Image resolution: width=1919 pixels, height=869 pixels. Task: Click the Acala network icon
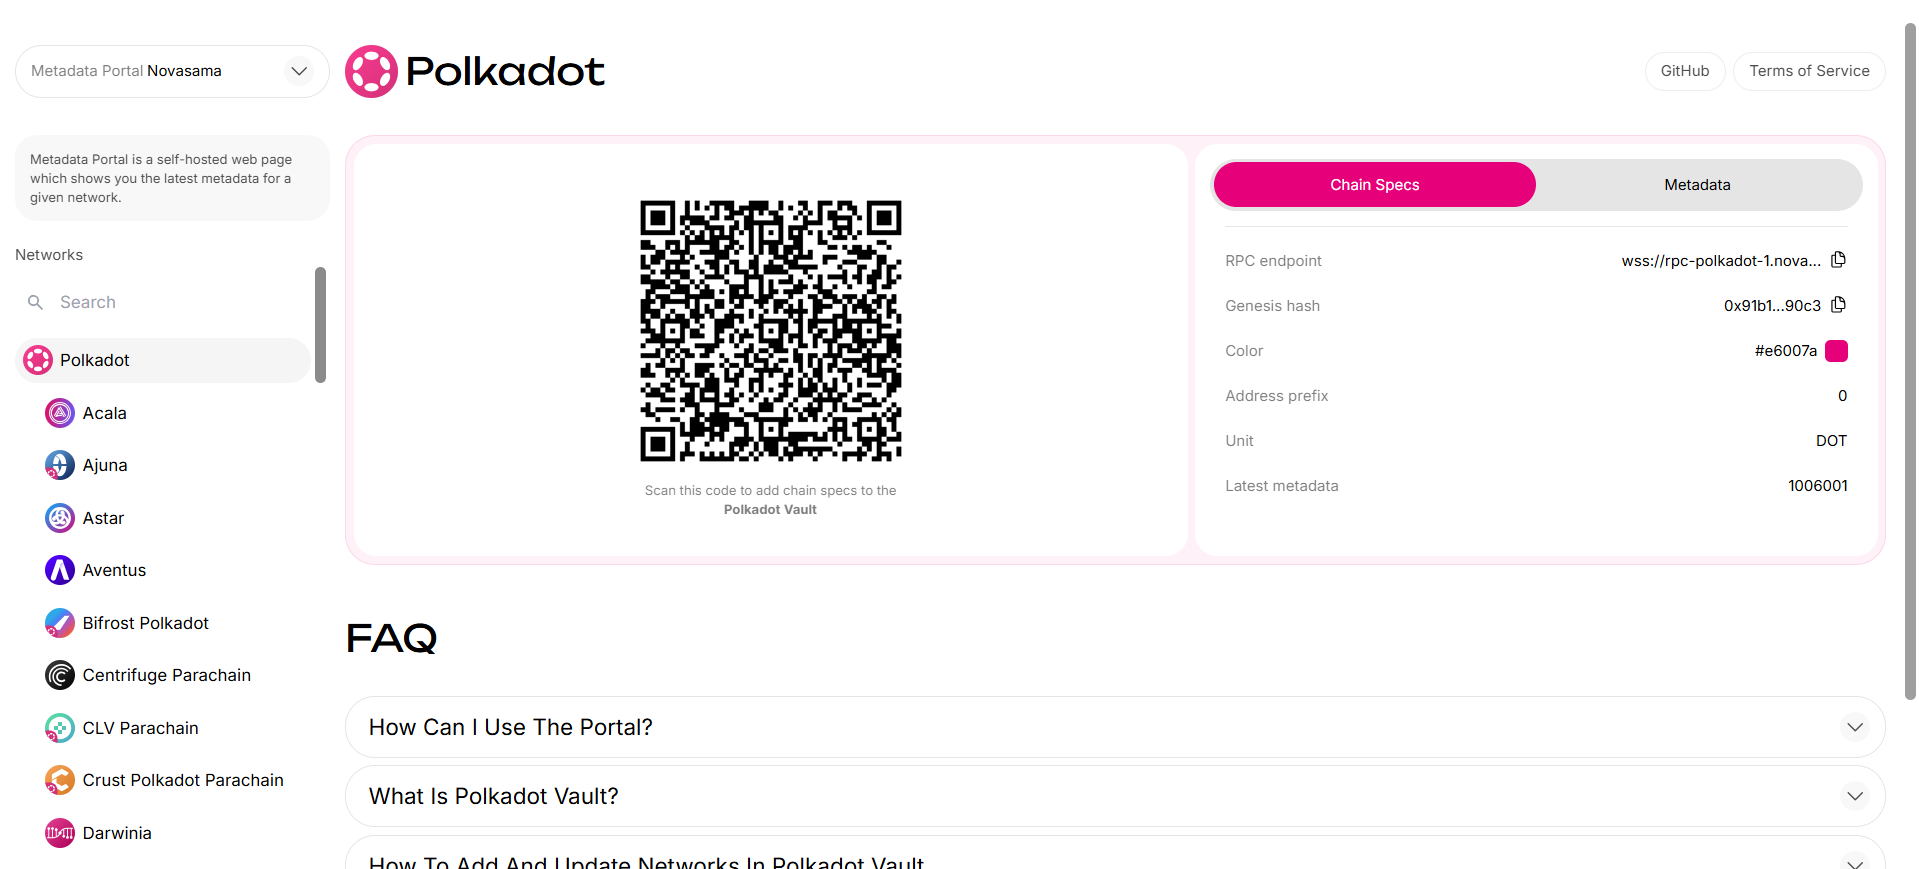[x=60, y=413]
